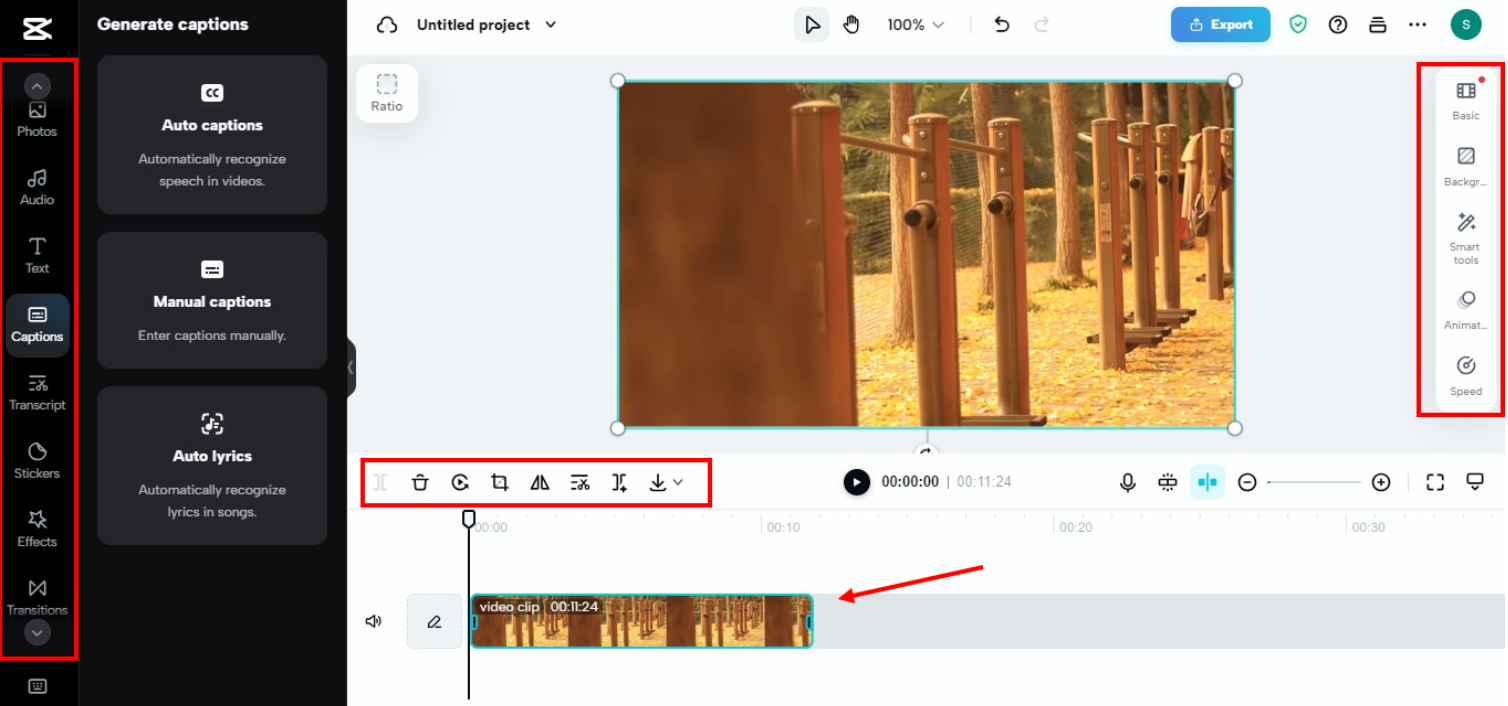Choose the Auto captions card
1508x706 pixels.
point(212,135)
